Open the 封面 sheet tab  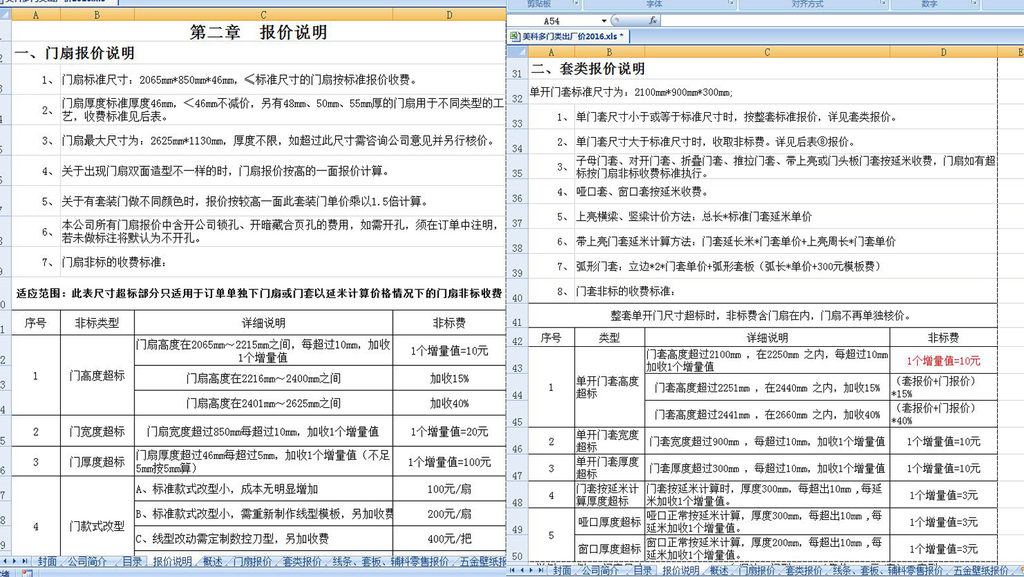pos(48,564)
